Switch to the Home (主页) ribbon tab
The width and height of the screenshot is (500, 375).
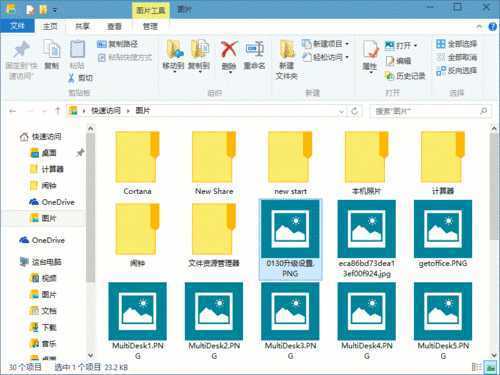pyautogui.click(x=50, y=26)
